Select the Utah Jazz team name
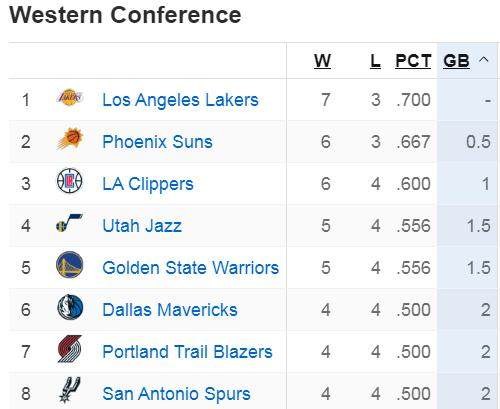Image resolution: width=500 pixels, height=409 pixels. pos(142,226)
